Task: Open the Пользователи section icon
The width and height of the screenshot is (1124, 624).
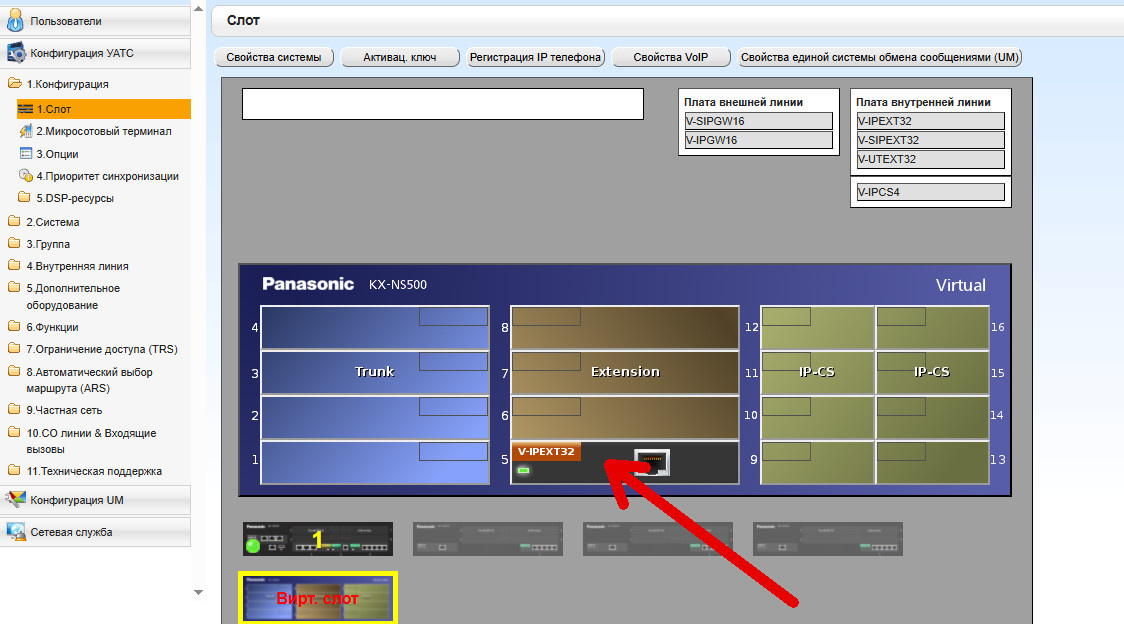Action: pyautogui.click(x=15, y=21)
